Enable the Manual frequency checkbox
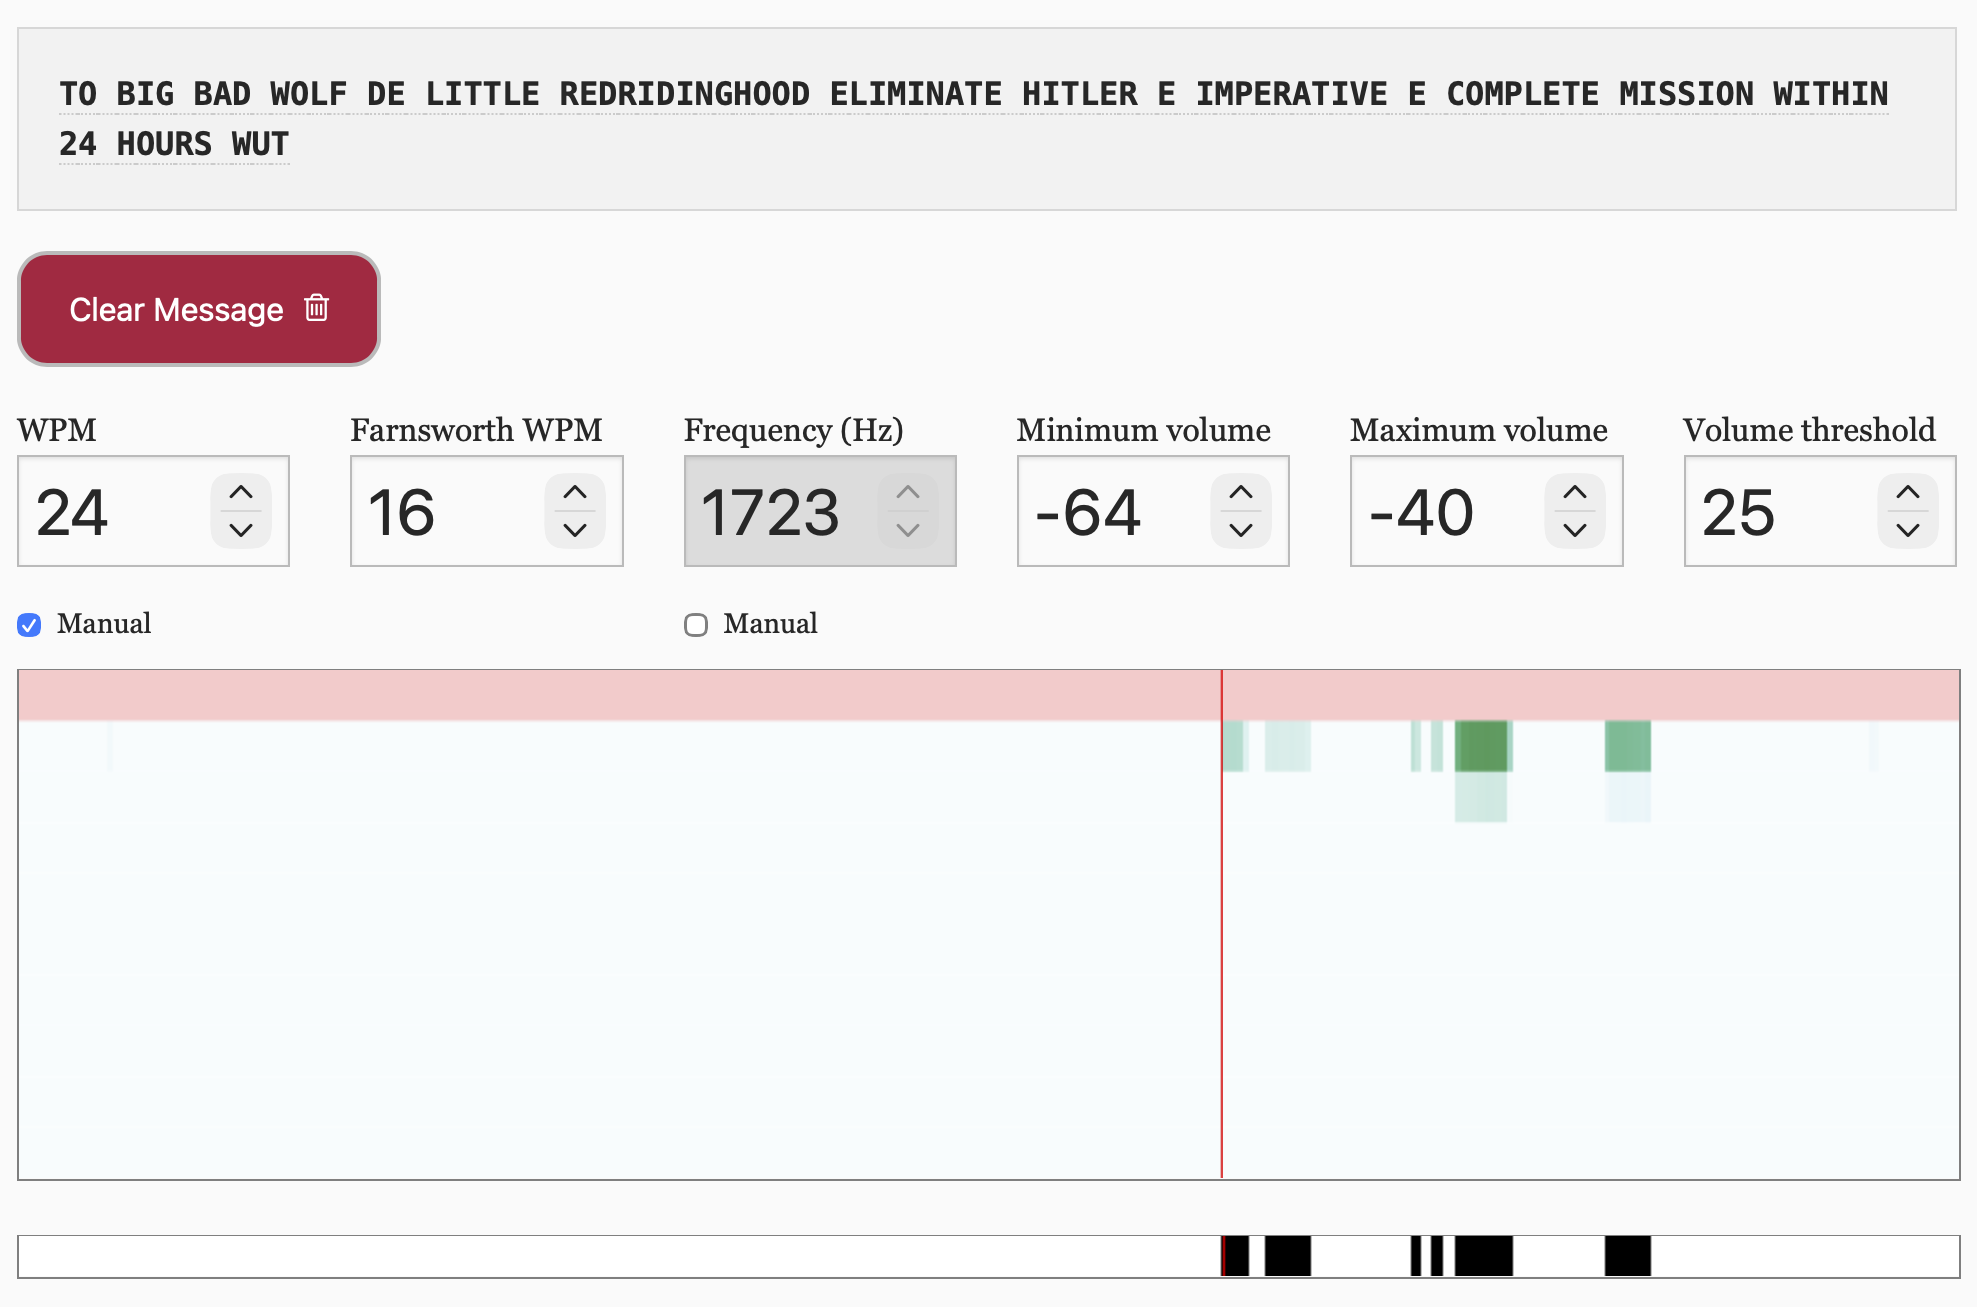Screen dimensions: 1977x1307 (696, 625)
